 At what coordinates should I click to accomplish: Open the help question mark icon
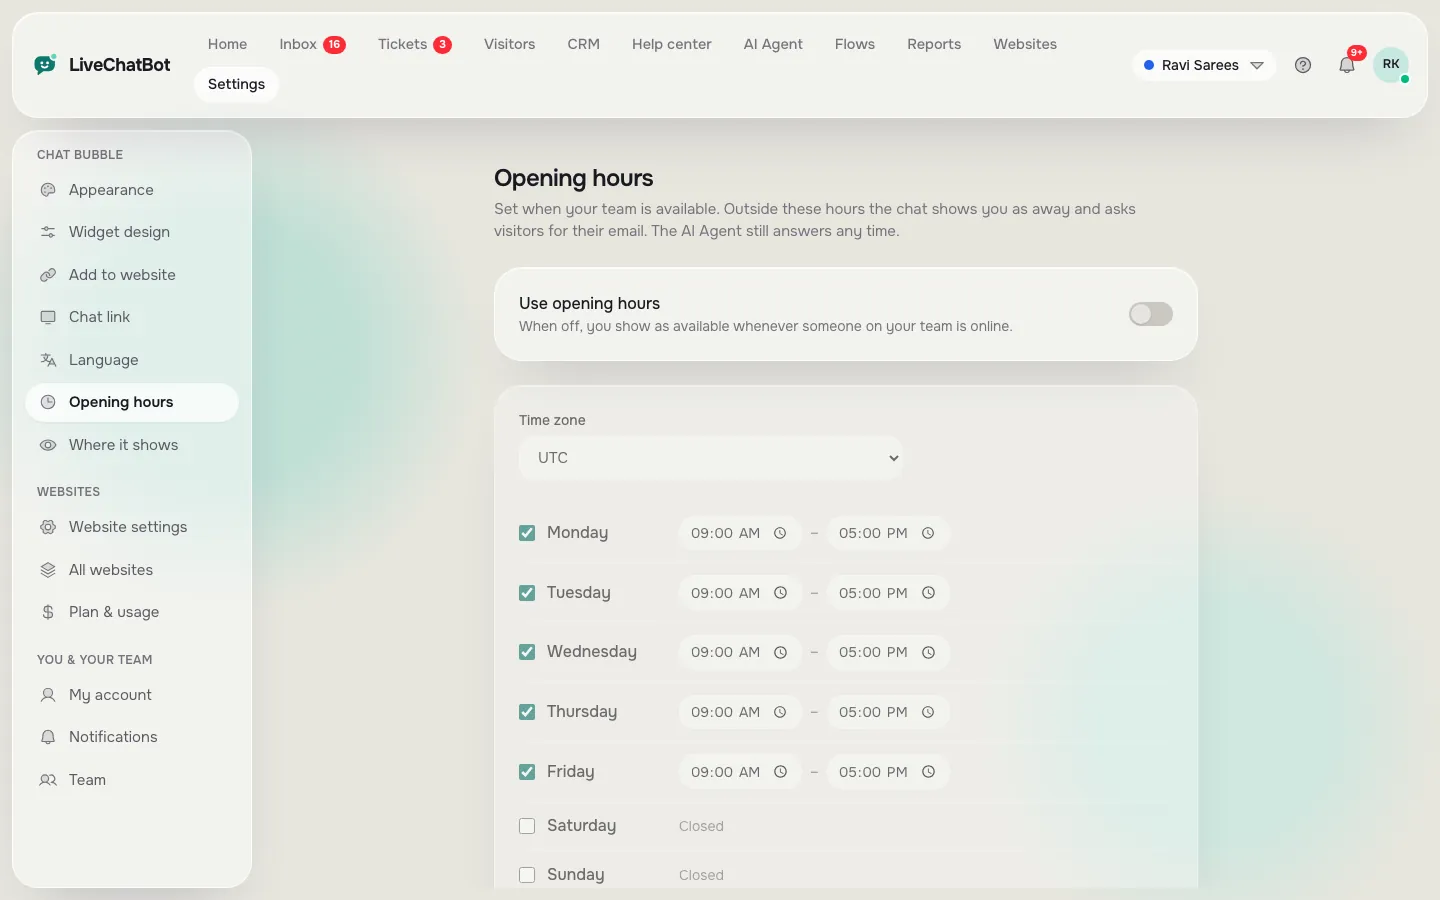[x=1303, y=65]
